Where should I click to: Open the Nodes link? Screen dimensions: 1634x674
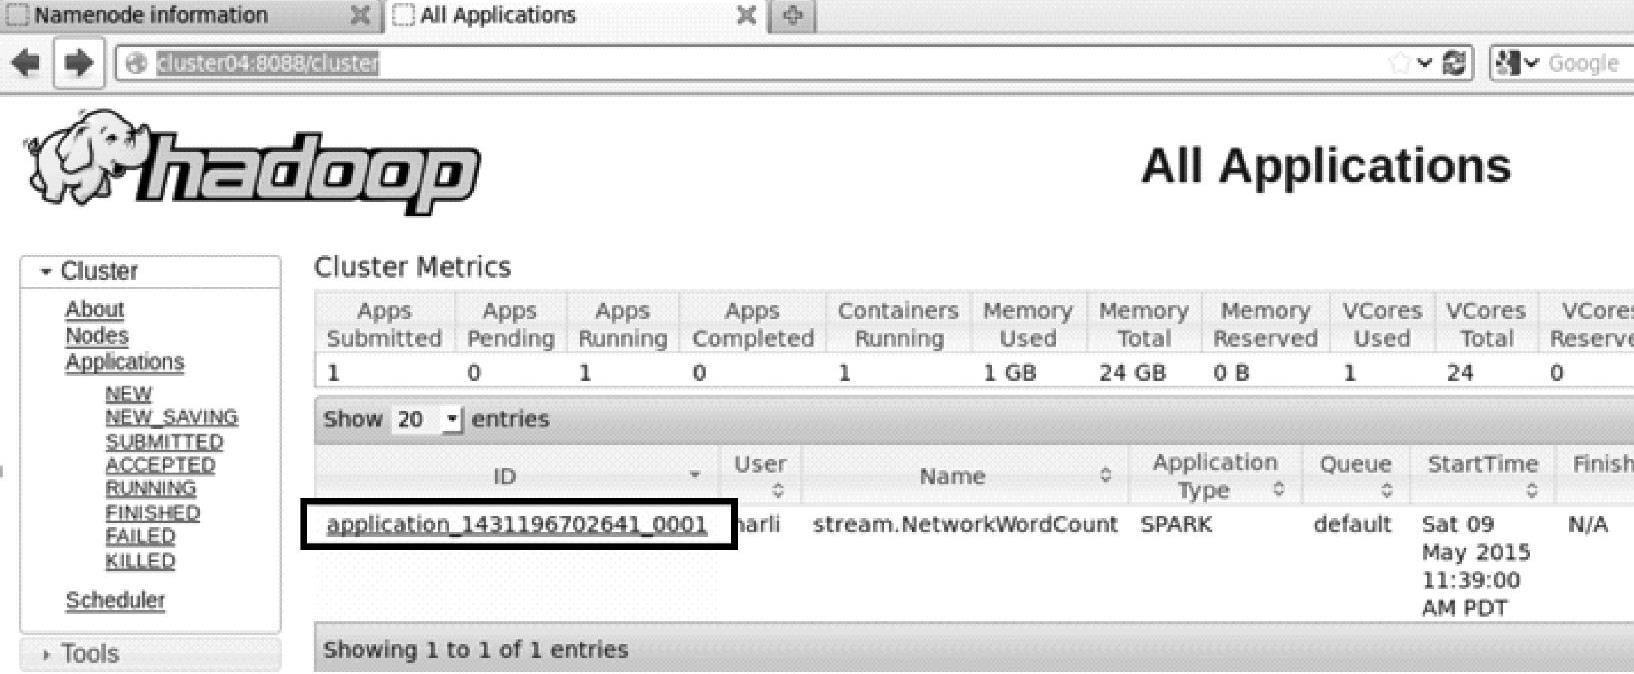(97, 335)
